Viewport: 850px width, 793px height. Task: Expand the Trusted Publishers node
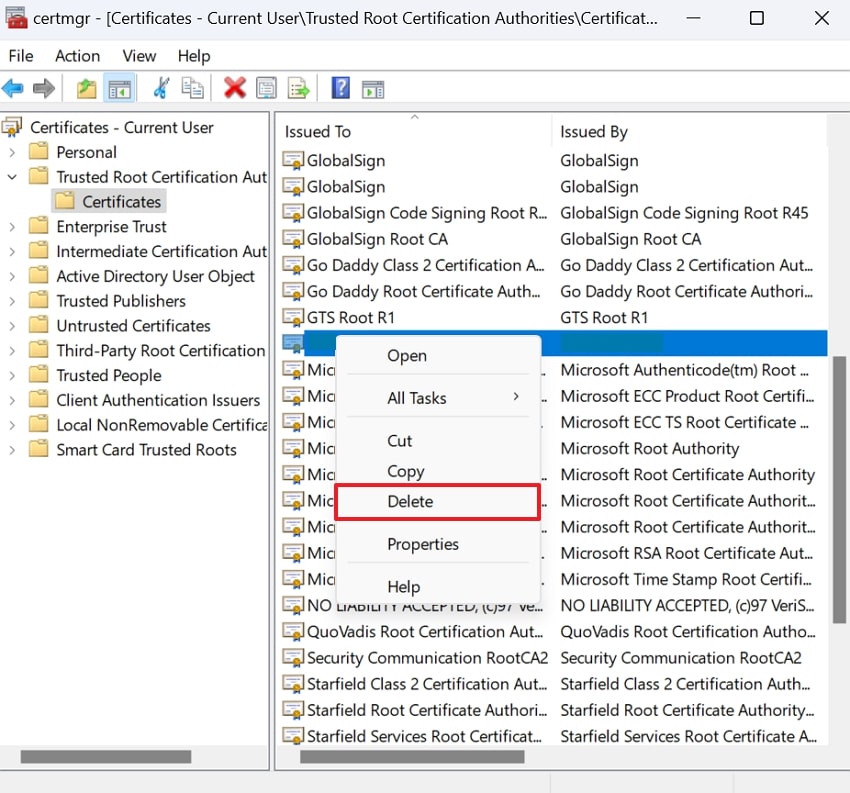12,301
